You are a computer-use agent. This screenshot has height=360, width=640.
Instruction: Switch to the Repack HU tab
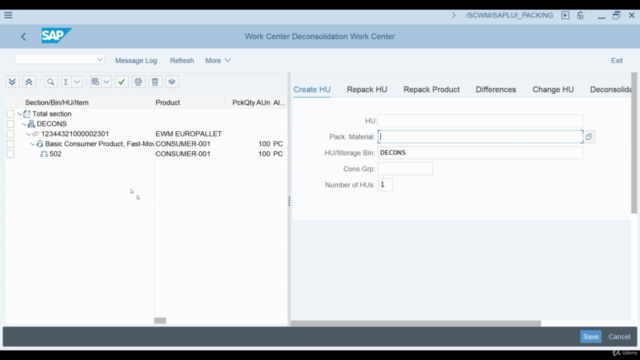click(x=367, y=89)
